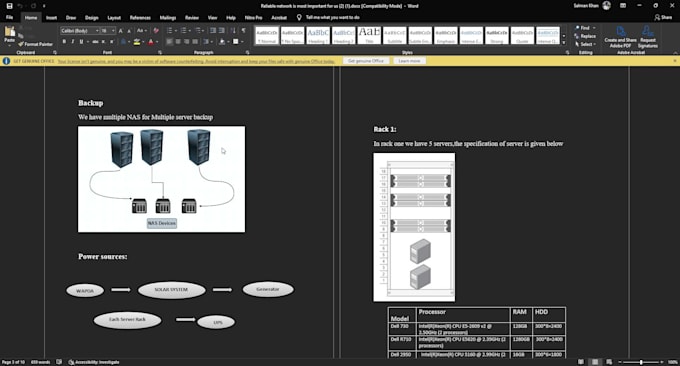Toggle Bold formatting
Image resolution: width=680 pixels, height=366 pixels.
coord(64,42)
